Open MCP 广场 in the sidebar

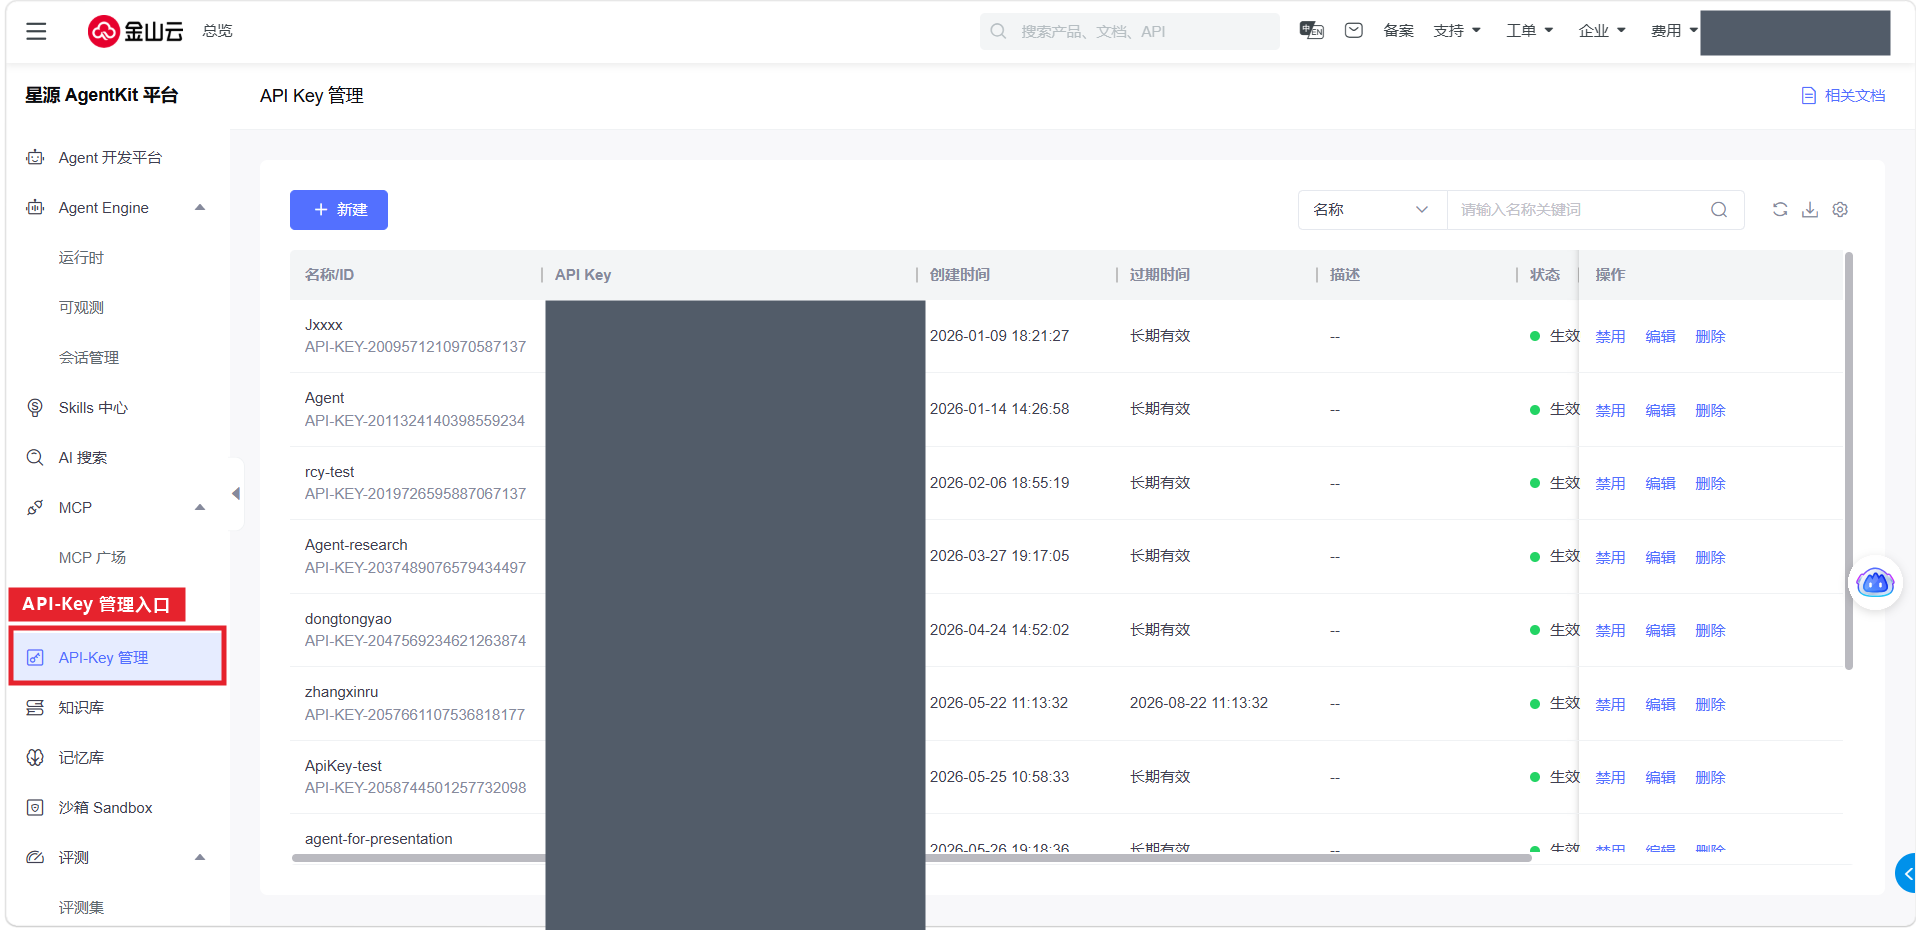coord(92,557)
